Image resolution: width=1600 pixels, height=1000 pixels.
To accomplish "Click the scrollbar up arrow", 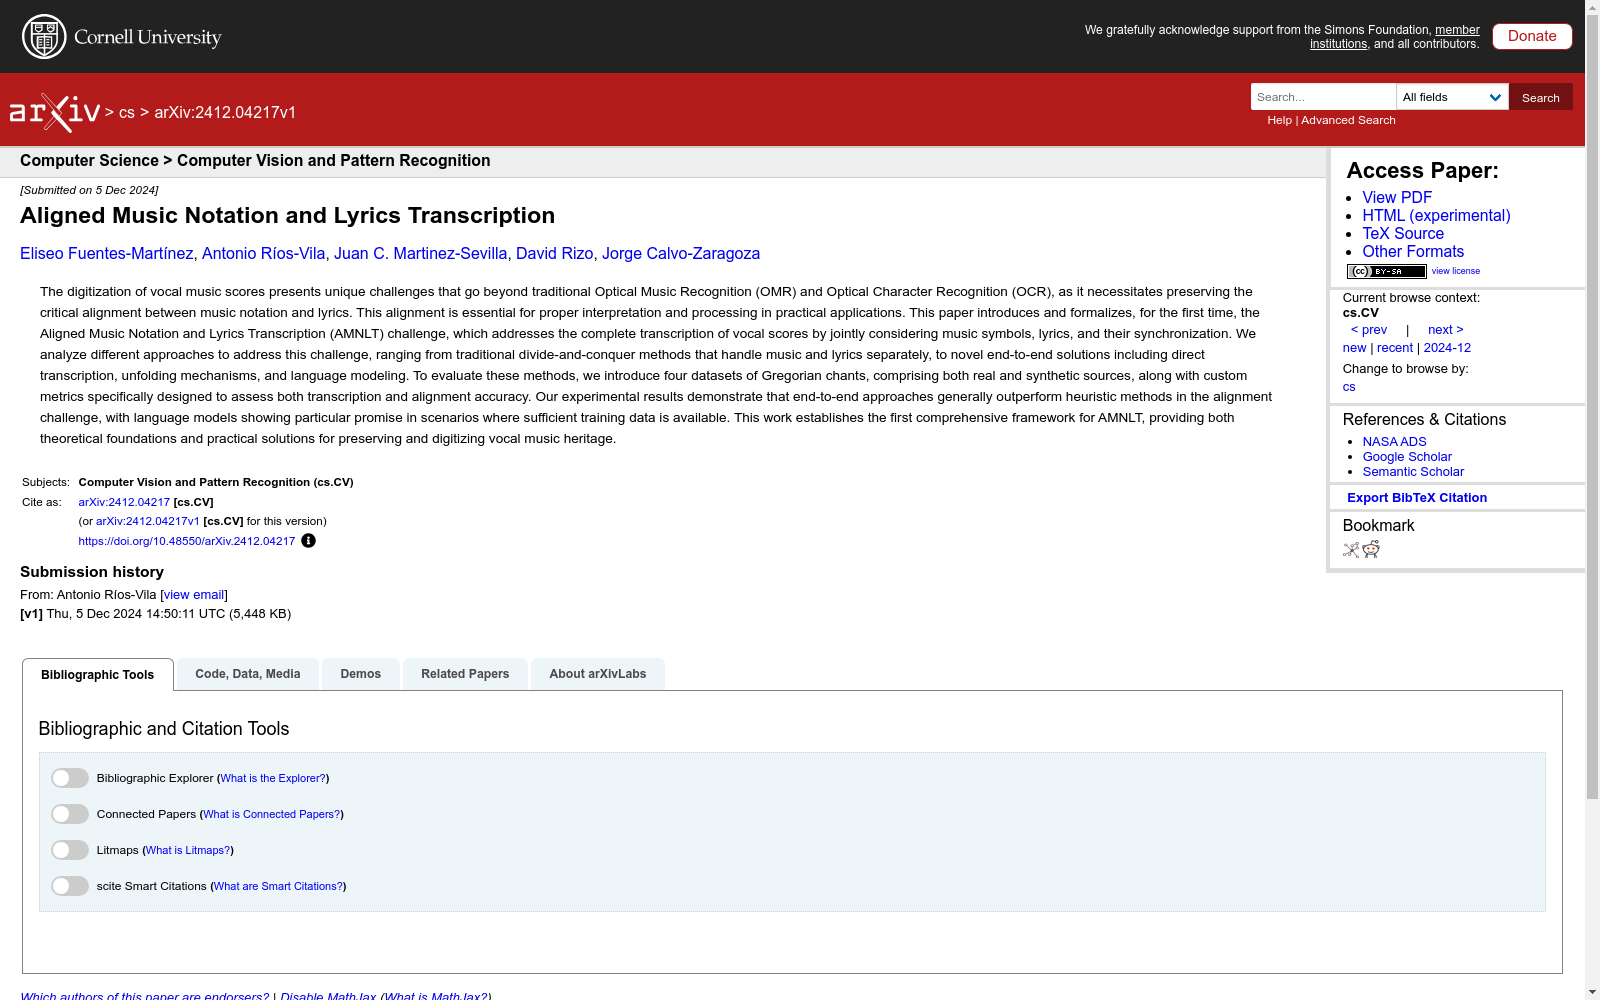I will 1592,7.
